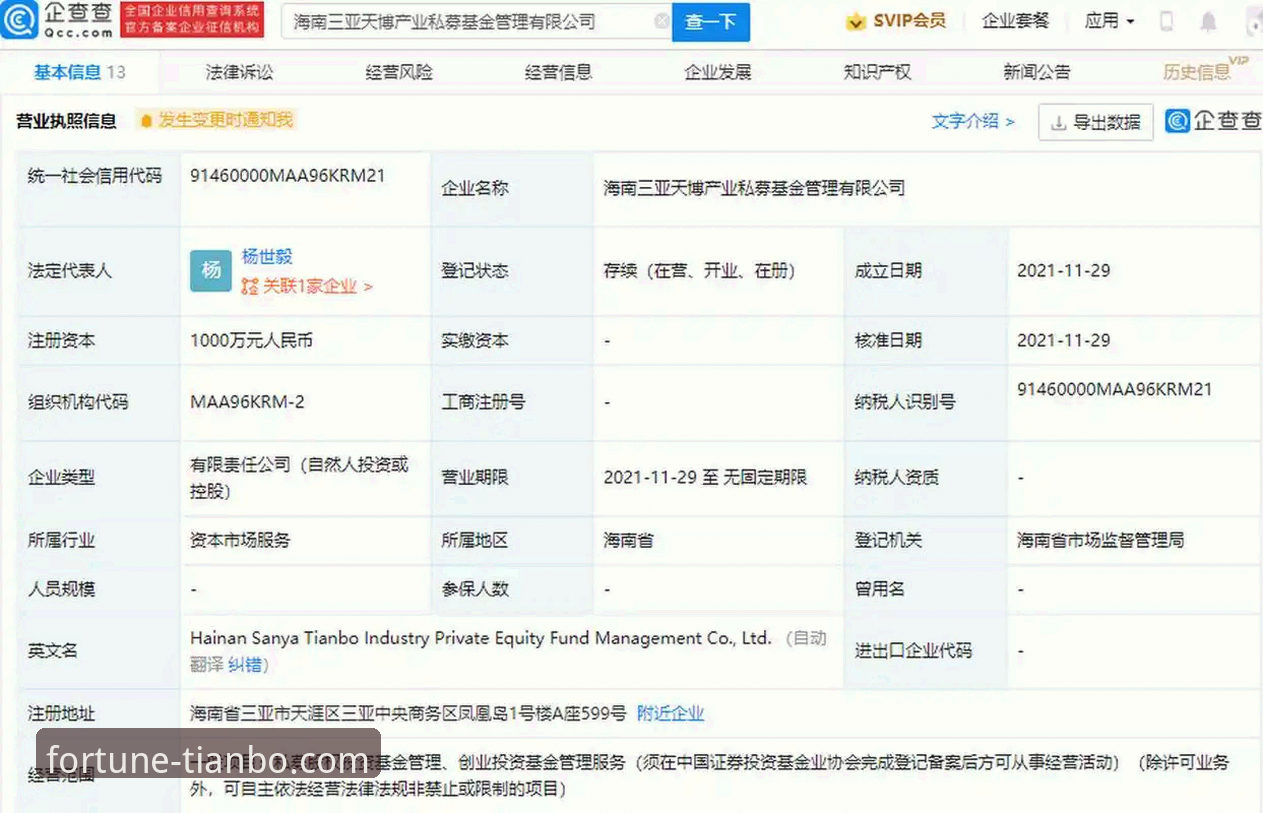
Task: Open notifications bell icon
Action: (1209, 21)
